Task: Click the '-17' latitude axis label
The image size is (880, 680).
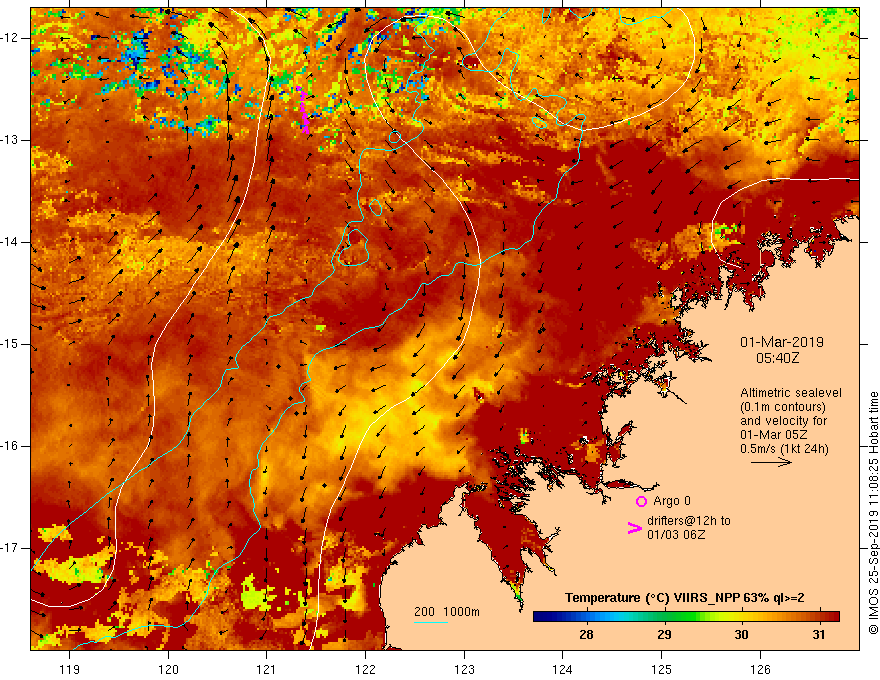Action: 11,548
